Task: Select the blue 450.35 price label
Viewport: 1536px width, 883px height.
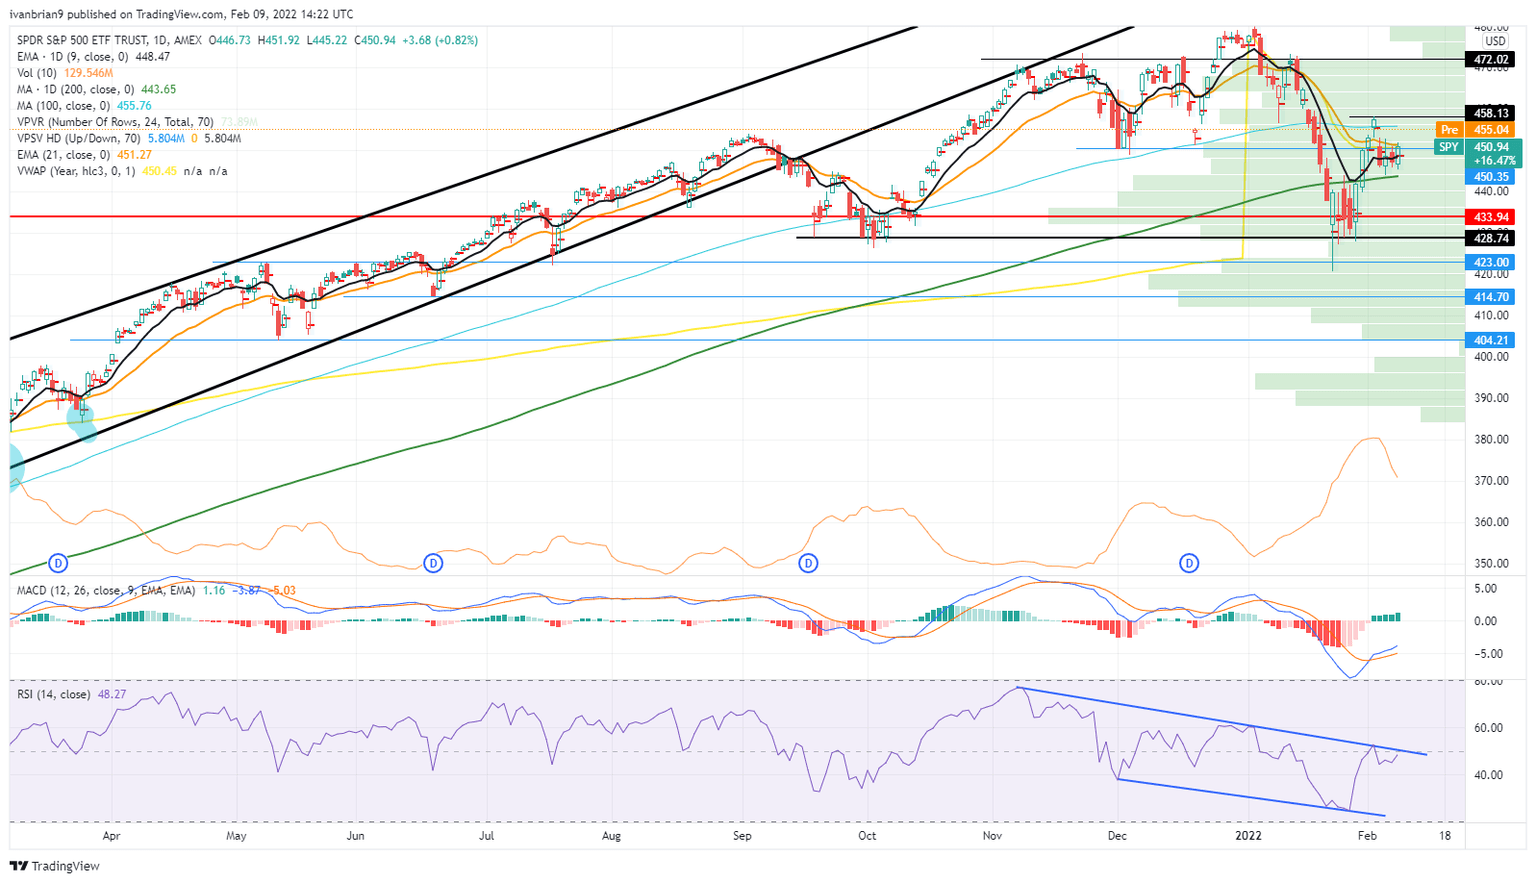Action: coord(1491,176)
